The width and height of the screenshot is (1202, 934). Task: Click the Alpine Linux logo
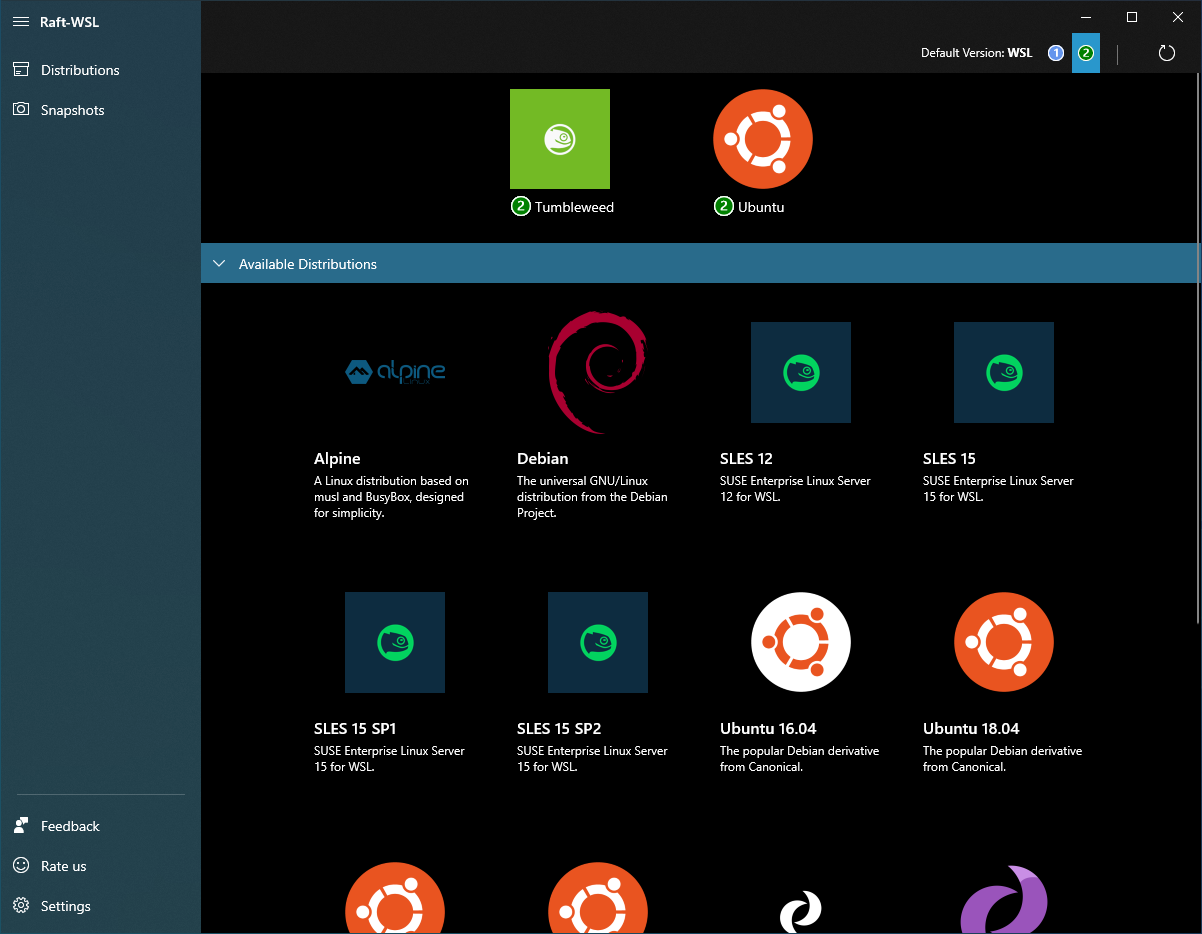[395, 372]
